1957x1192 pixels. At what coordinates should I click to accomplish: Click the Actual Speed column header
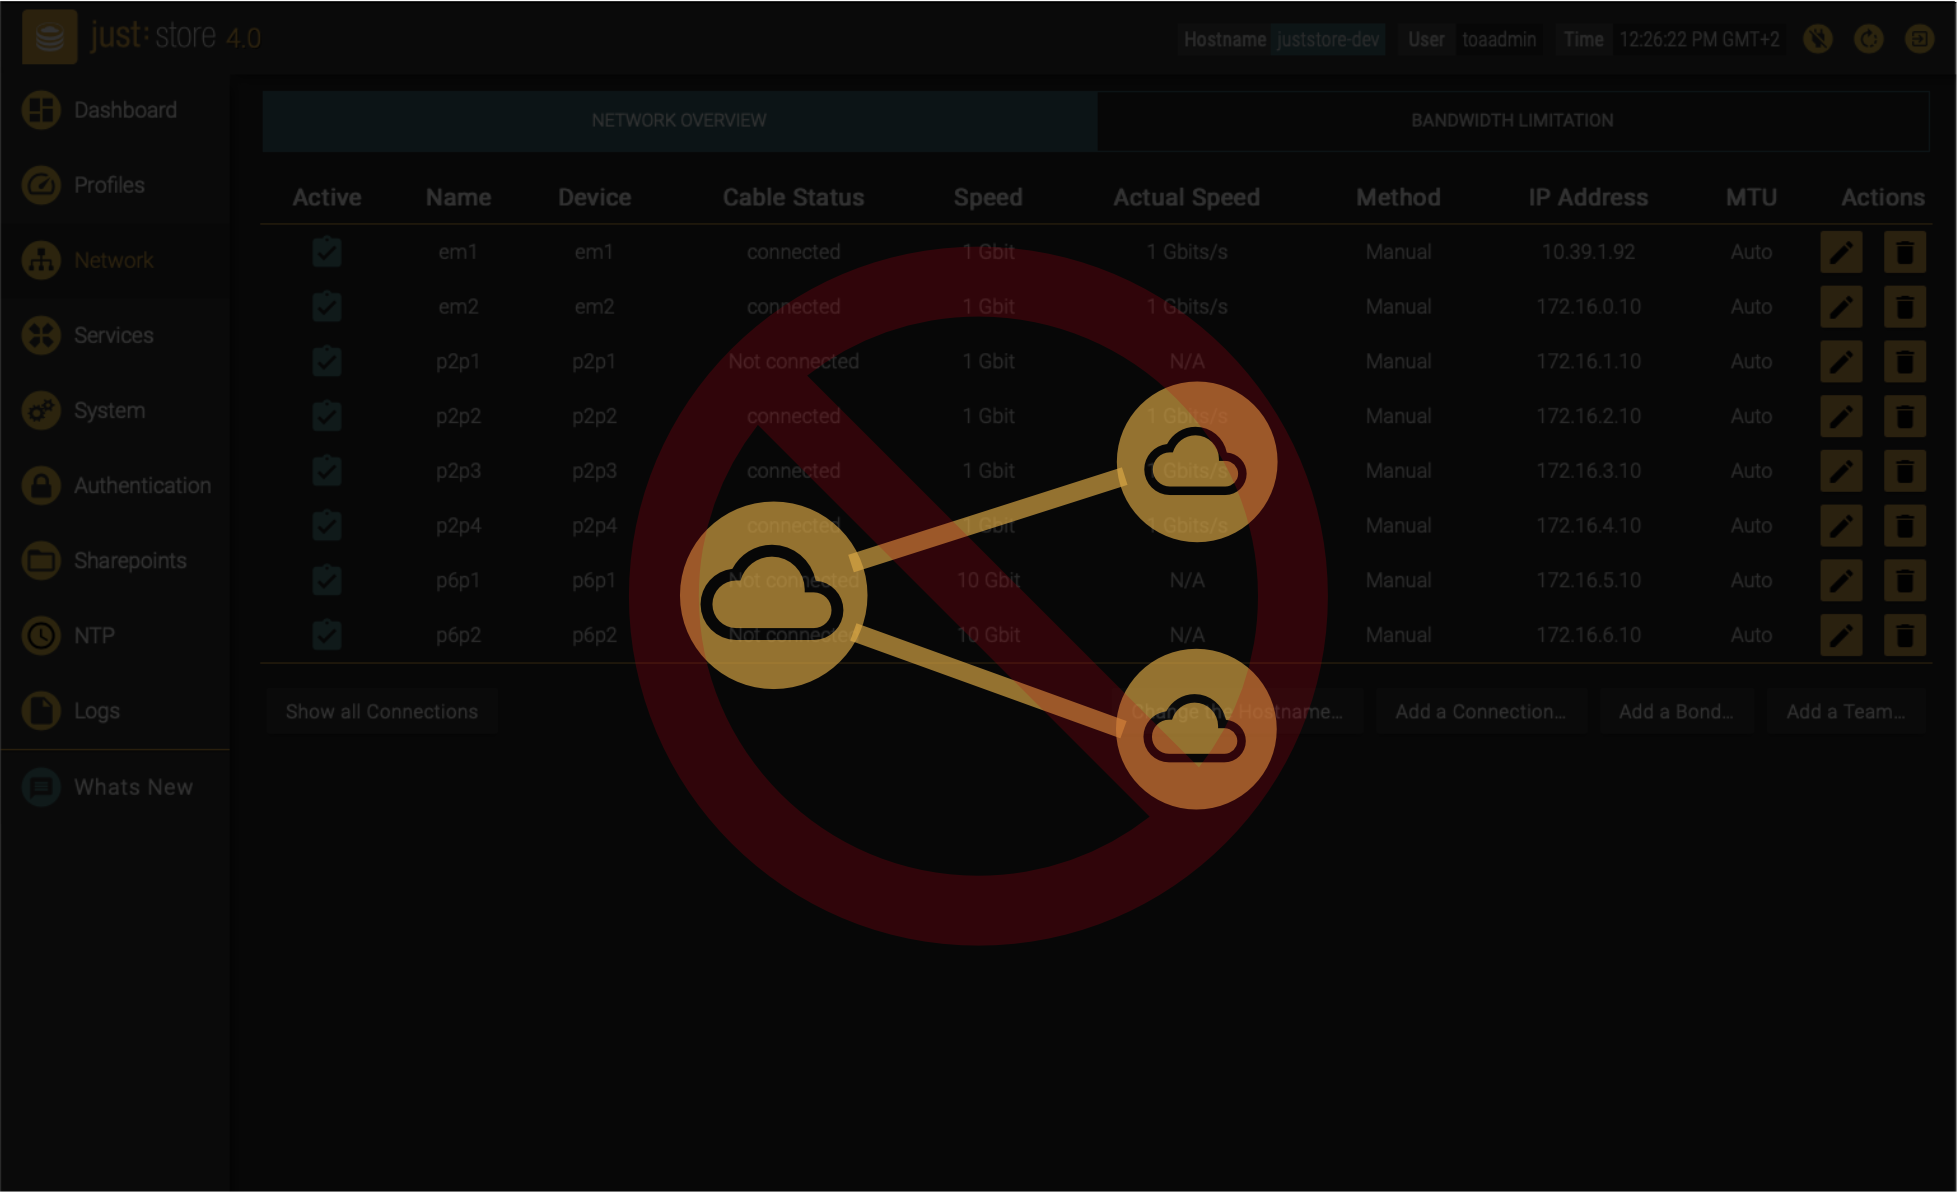pos(1187,198)
